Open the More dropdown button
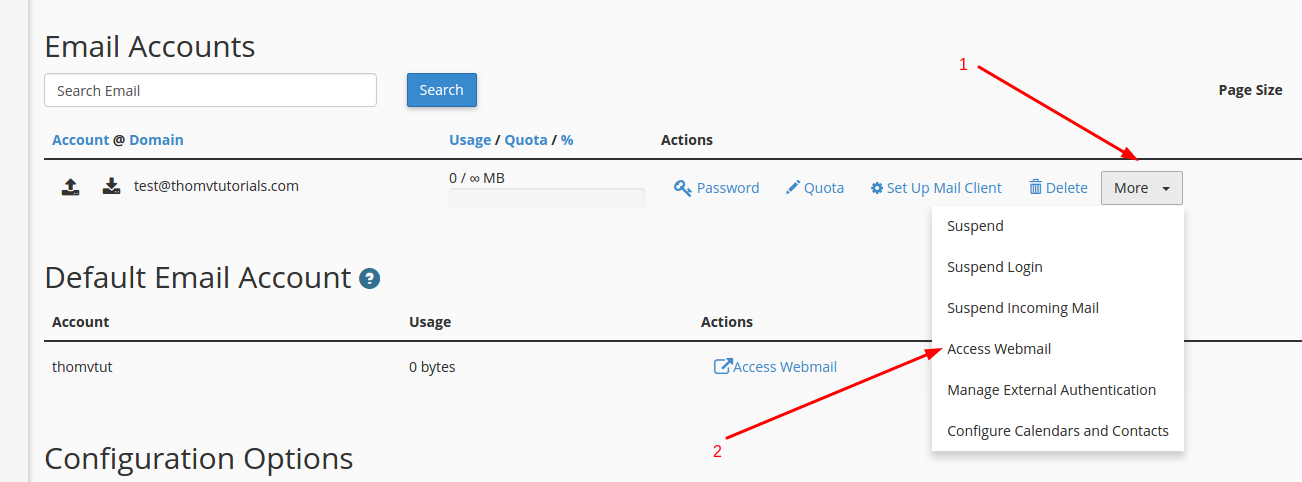Screen dimensions: 1302x482 [1142, 188]
